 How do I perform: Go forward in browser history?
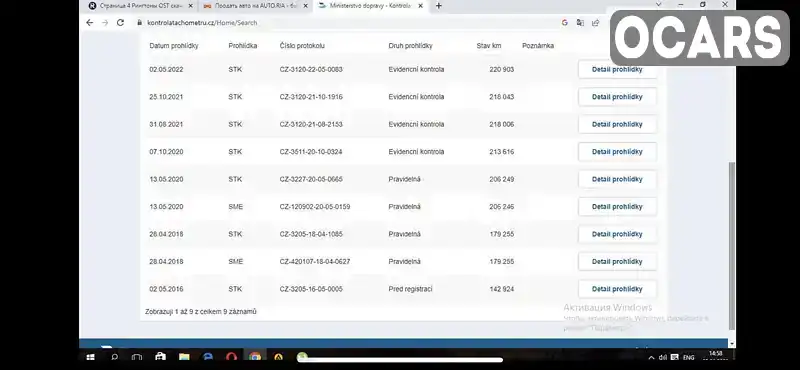(105, 22)
